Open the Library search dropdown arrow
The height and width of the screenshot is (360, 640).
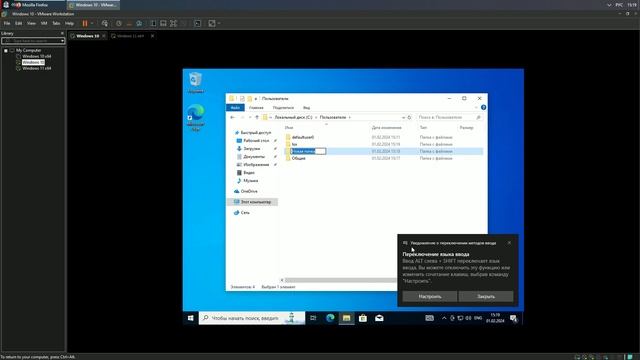[x=62, y=41]
